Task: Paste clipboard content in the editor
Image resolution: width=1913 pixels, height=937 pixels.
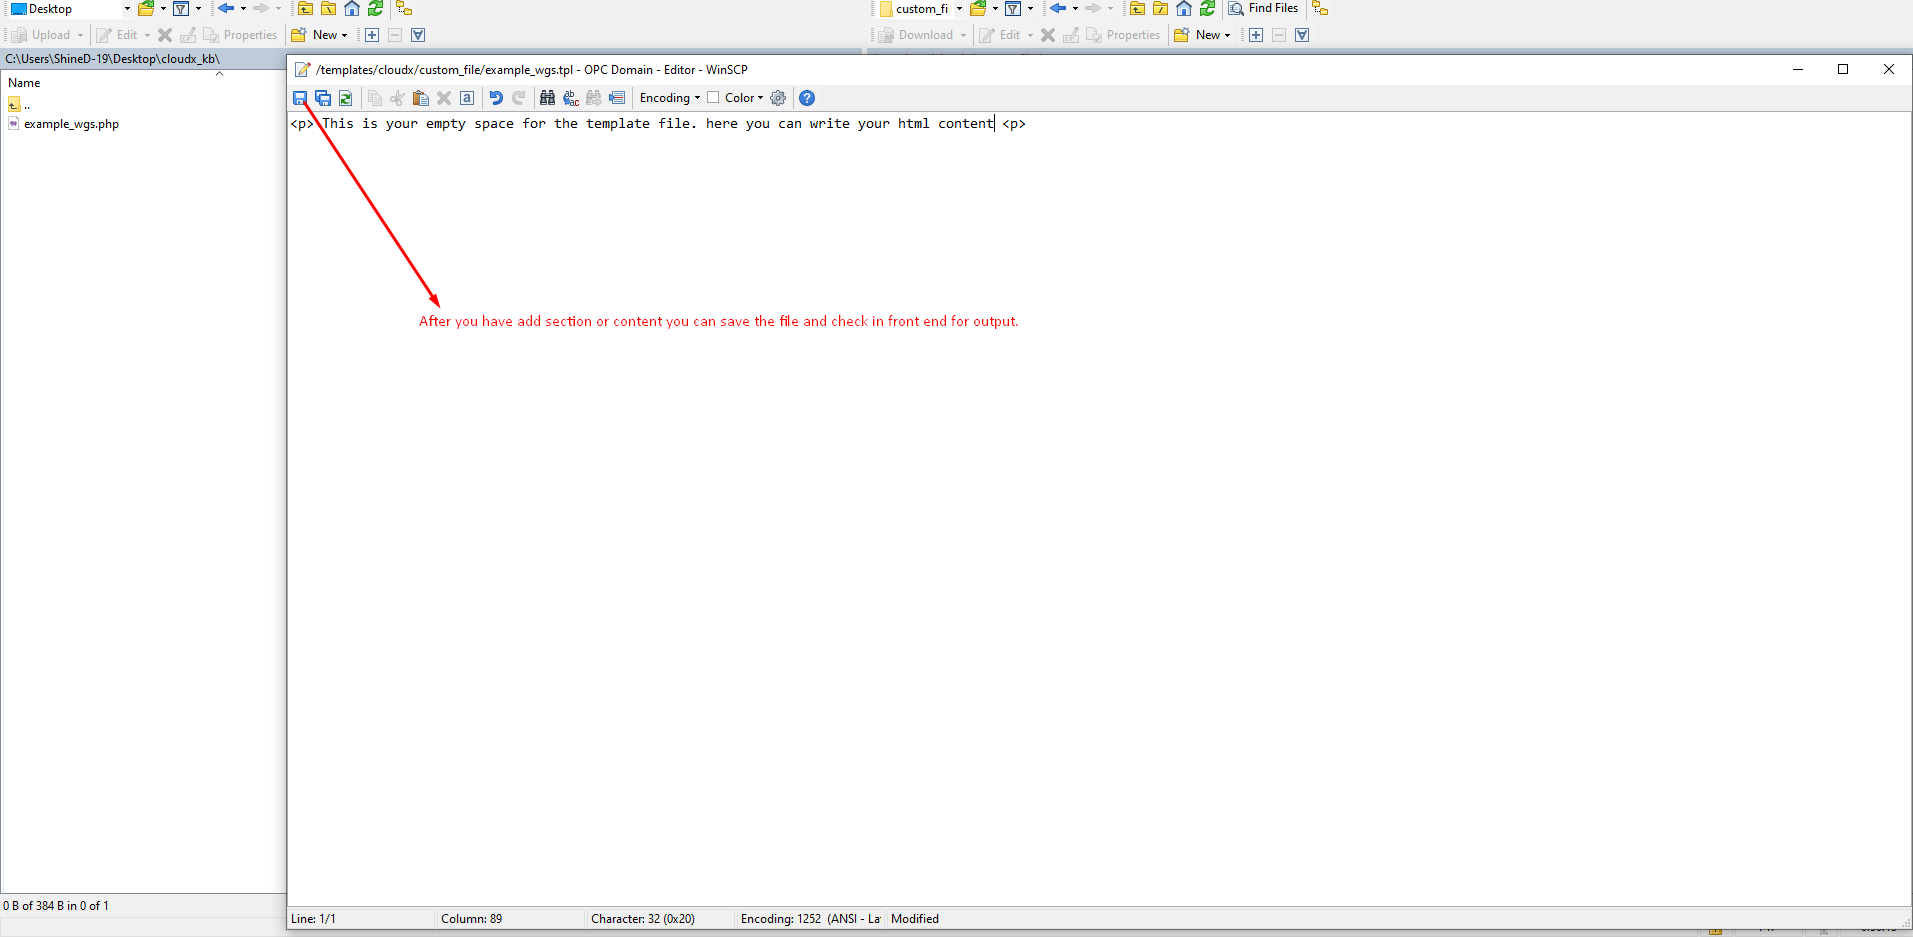Action: click(421, 98)
